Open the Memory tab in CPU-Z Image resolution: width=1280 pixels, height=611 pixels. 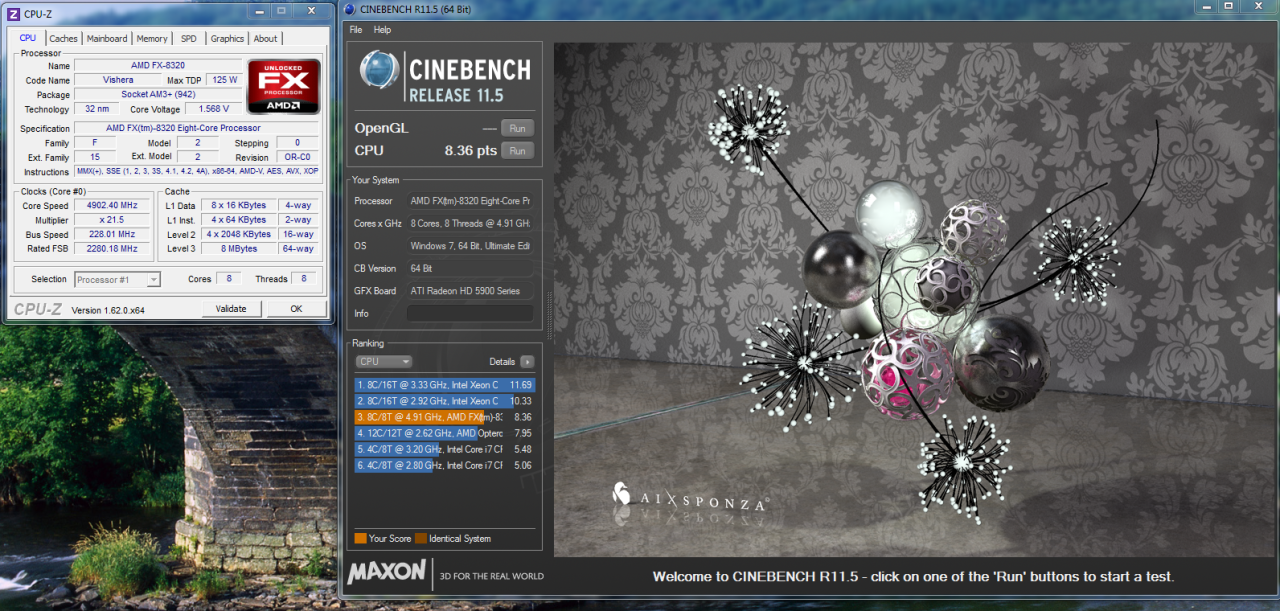[152, 39]
